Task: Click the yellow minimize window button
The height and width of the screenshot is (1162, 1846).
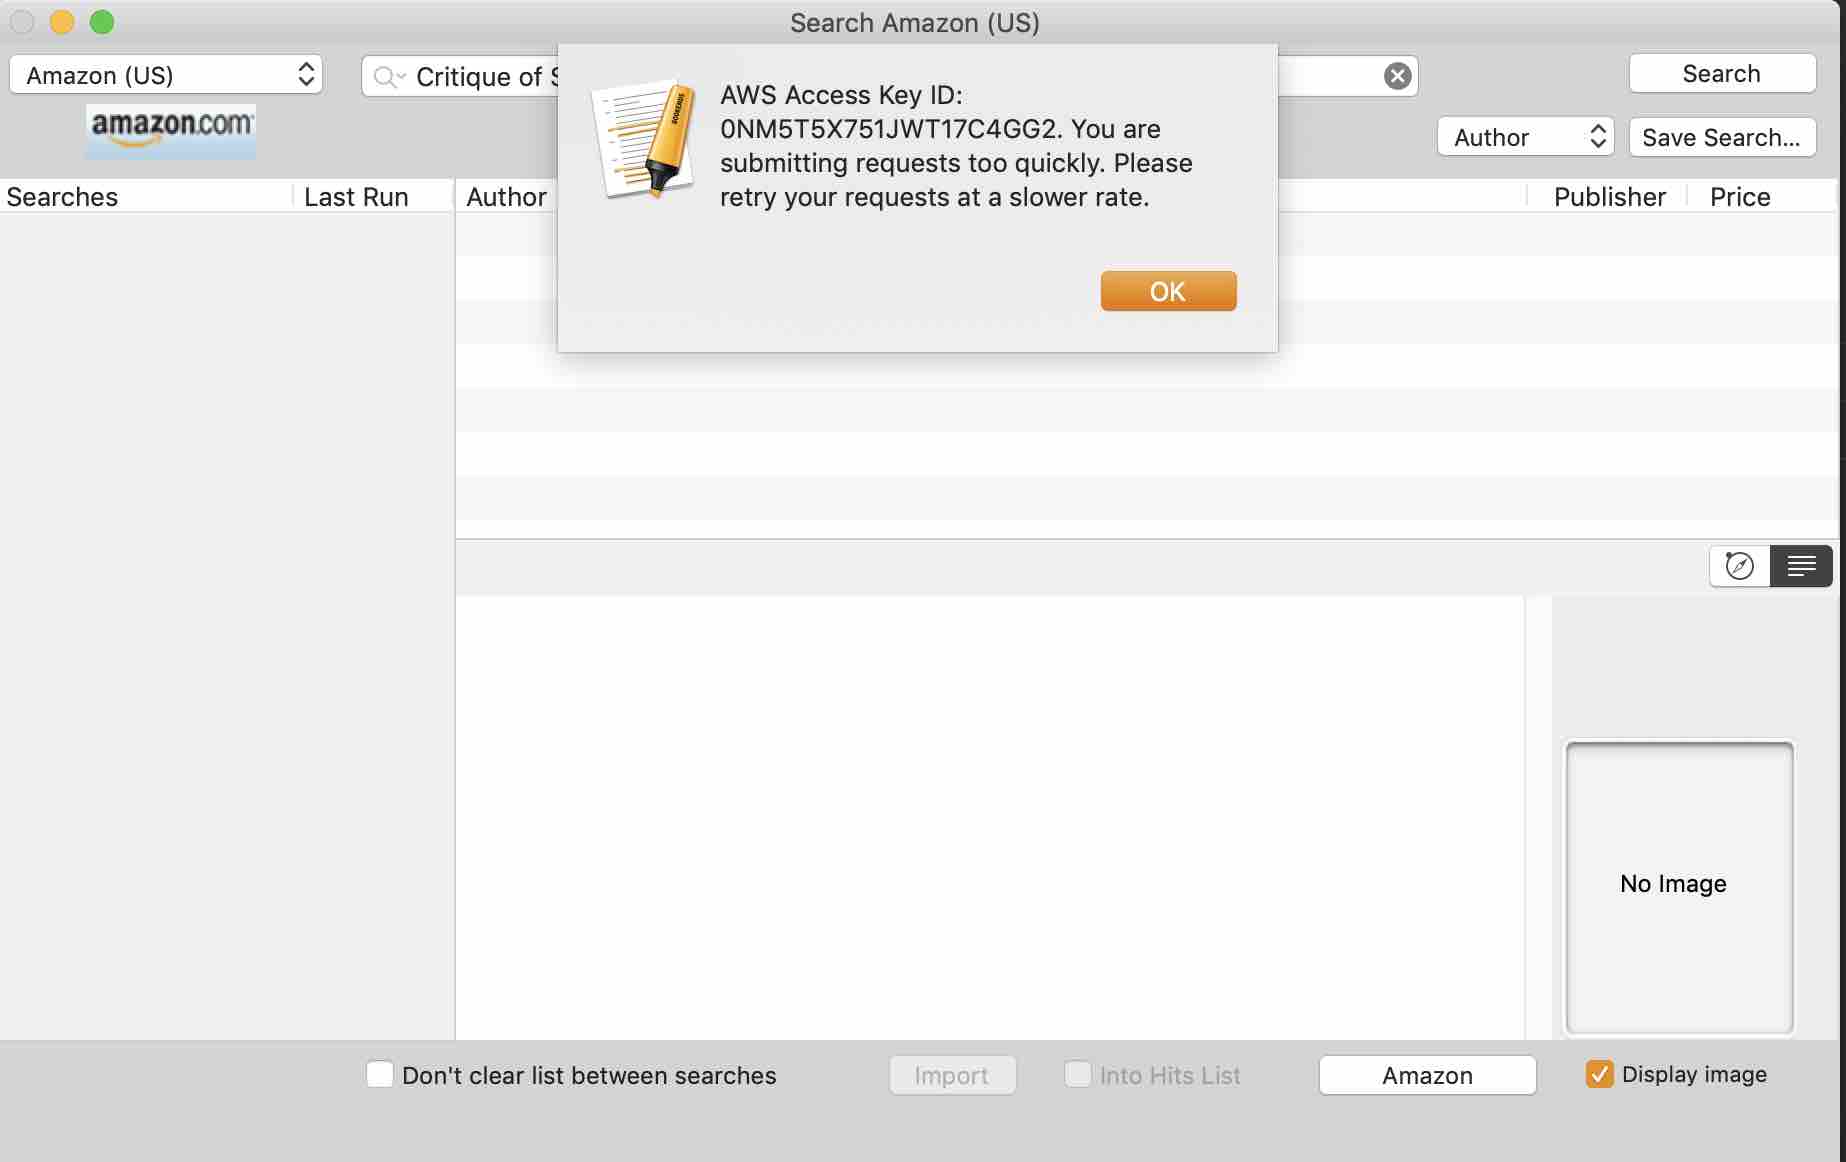Action: (x=62, y=22)
